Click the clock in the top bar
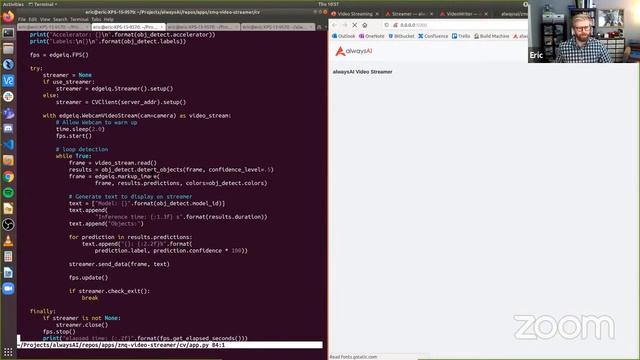The image size is (640, 360). (x=328, y=4)
